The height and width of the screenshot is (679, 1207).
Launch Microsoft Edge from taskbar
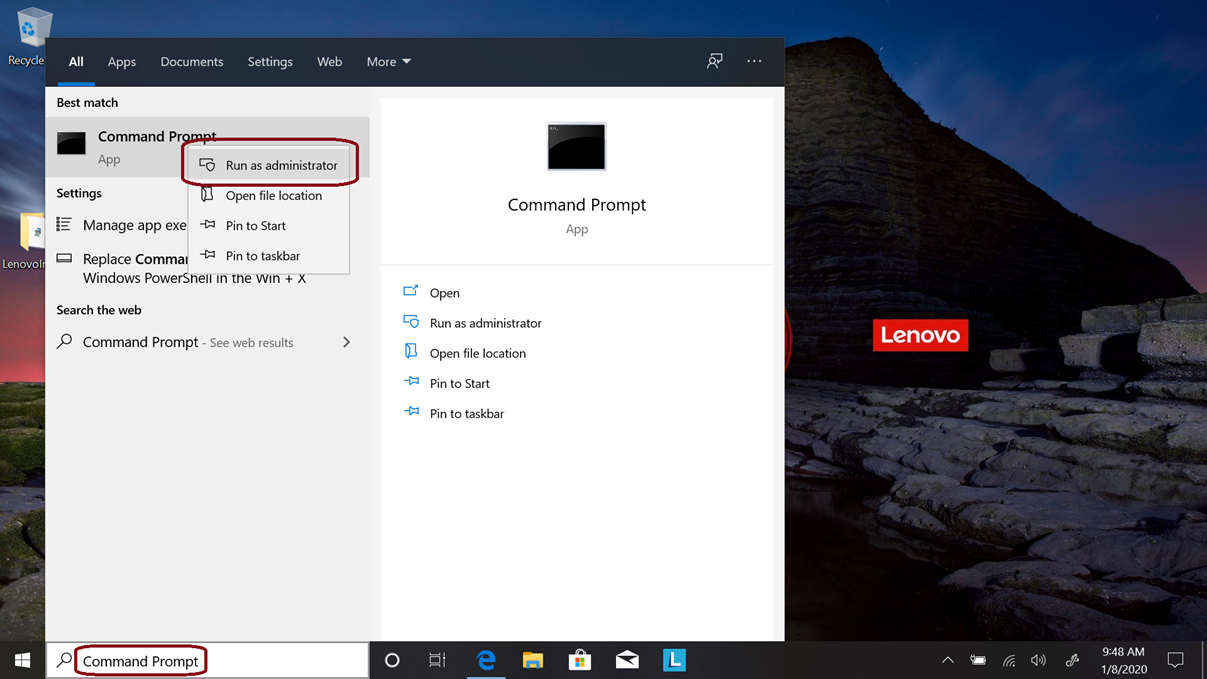(x=486, y=660)
